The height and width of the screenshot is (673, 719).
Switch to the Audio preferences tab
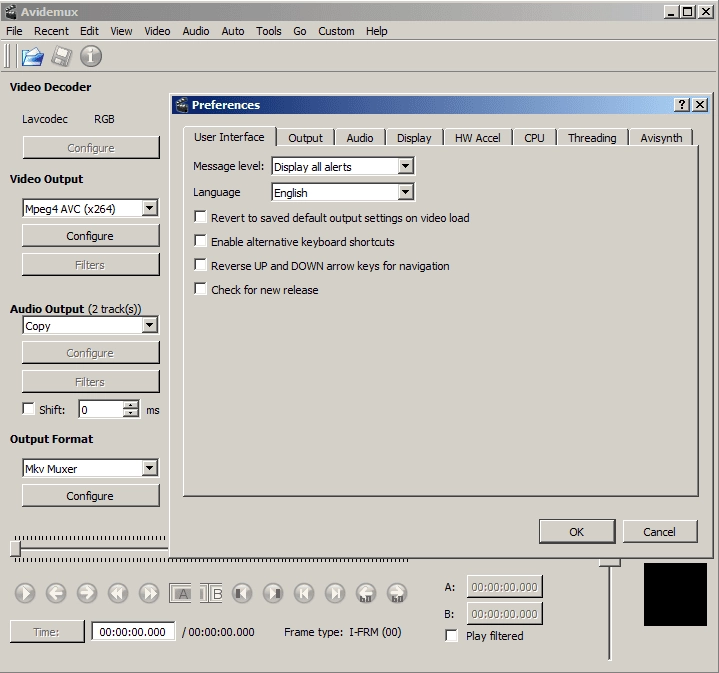pos(360,138)
